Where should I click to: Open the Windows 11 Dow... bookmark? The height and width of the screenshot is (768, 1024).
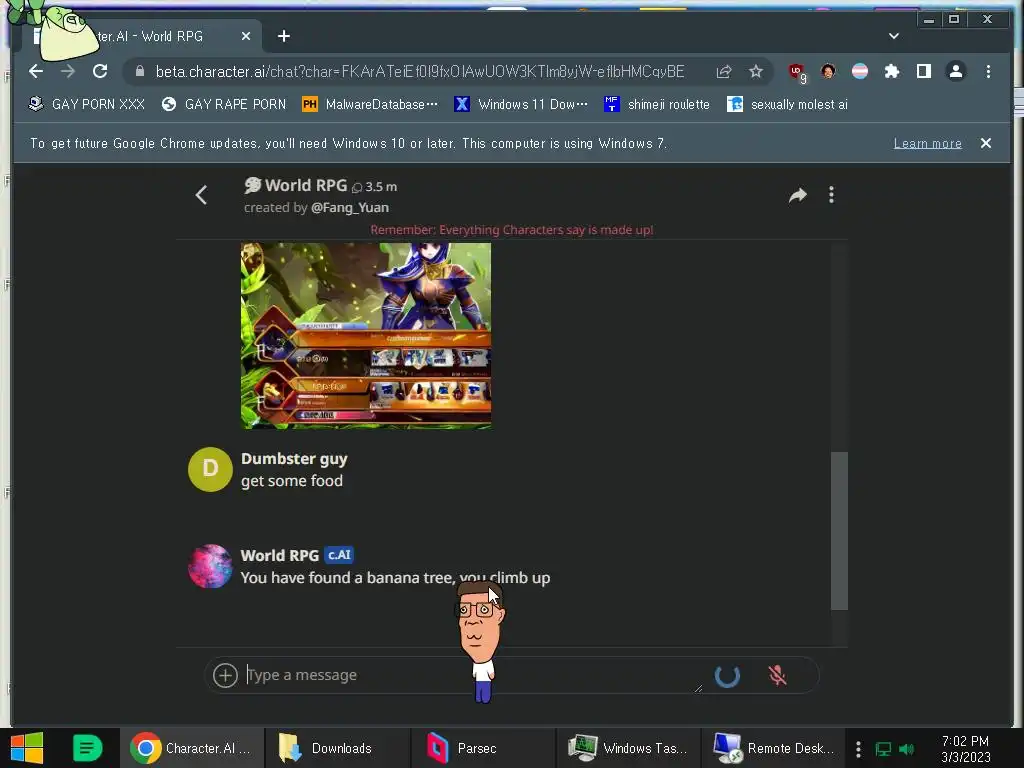click(521, 104)
